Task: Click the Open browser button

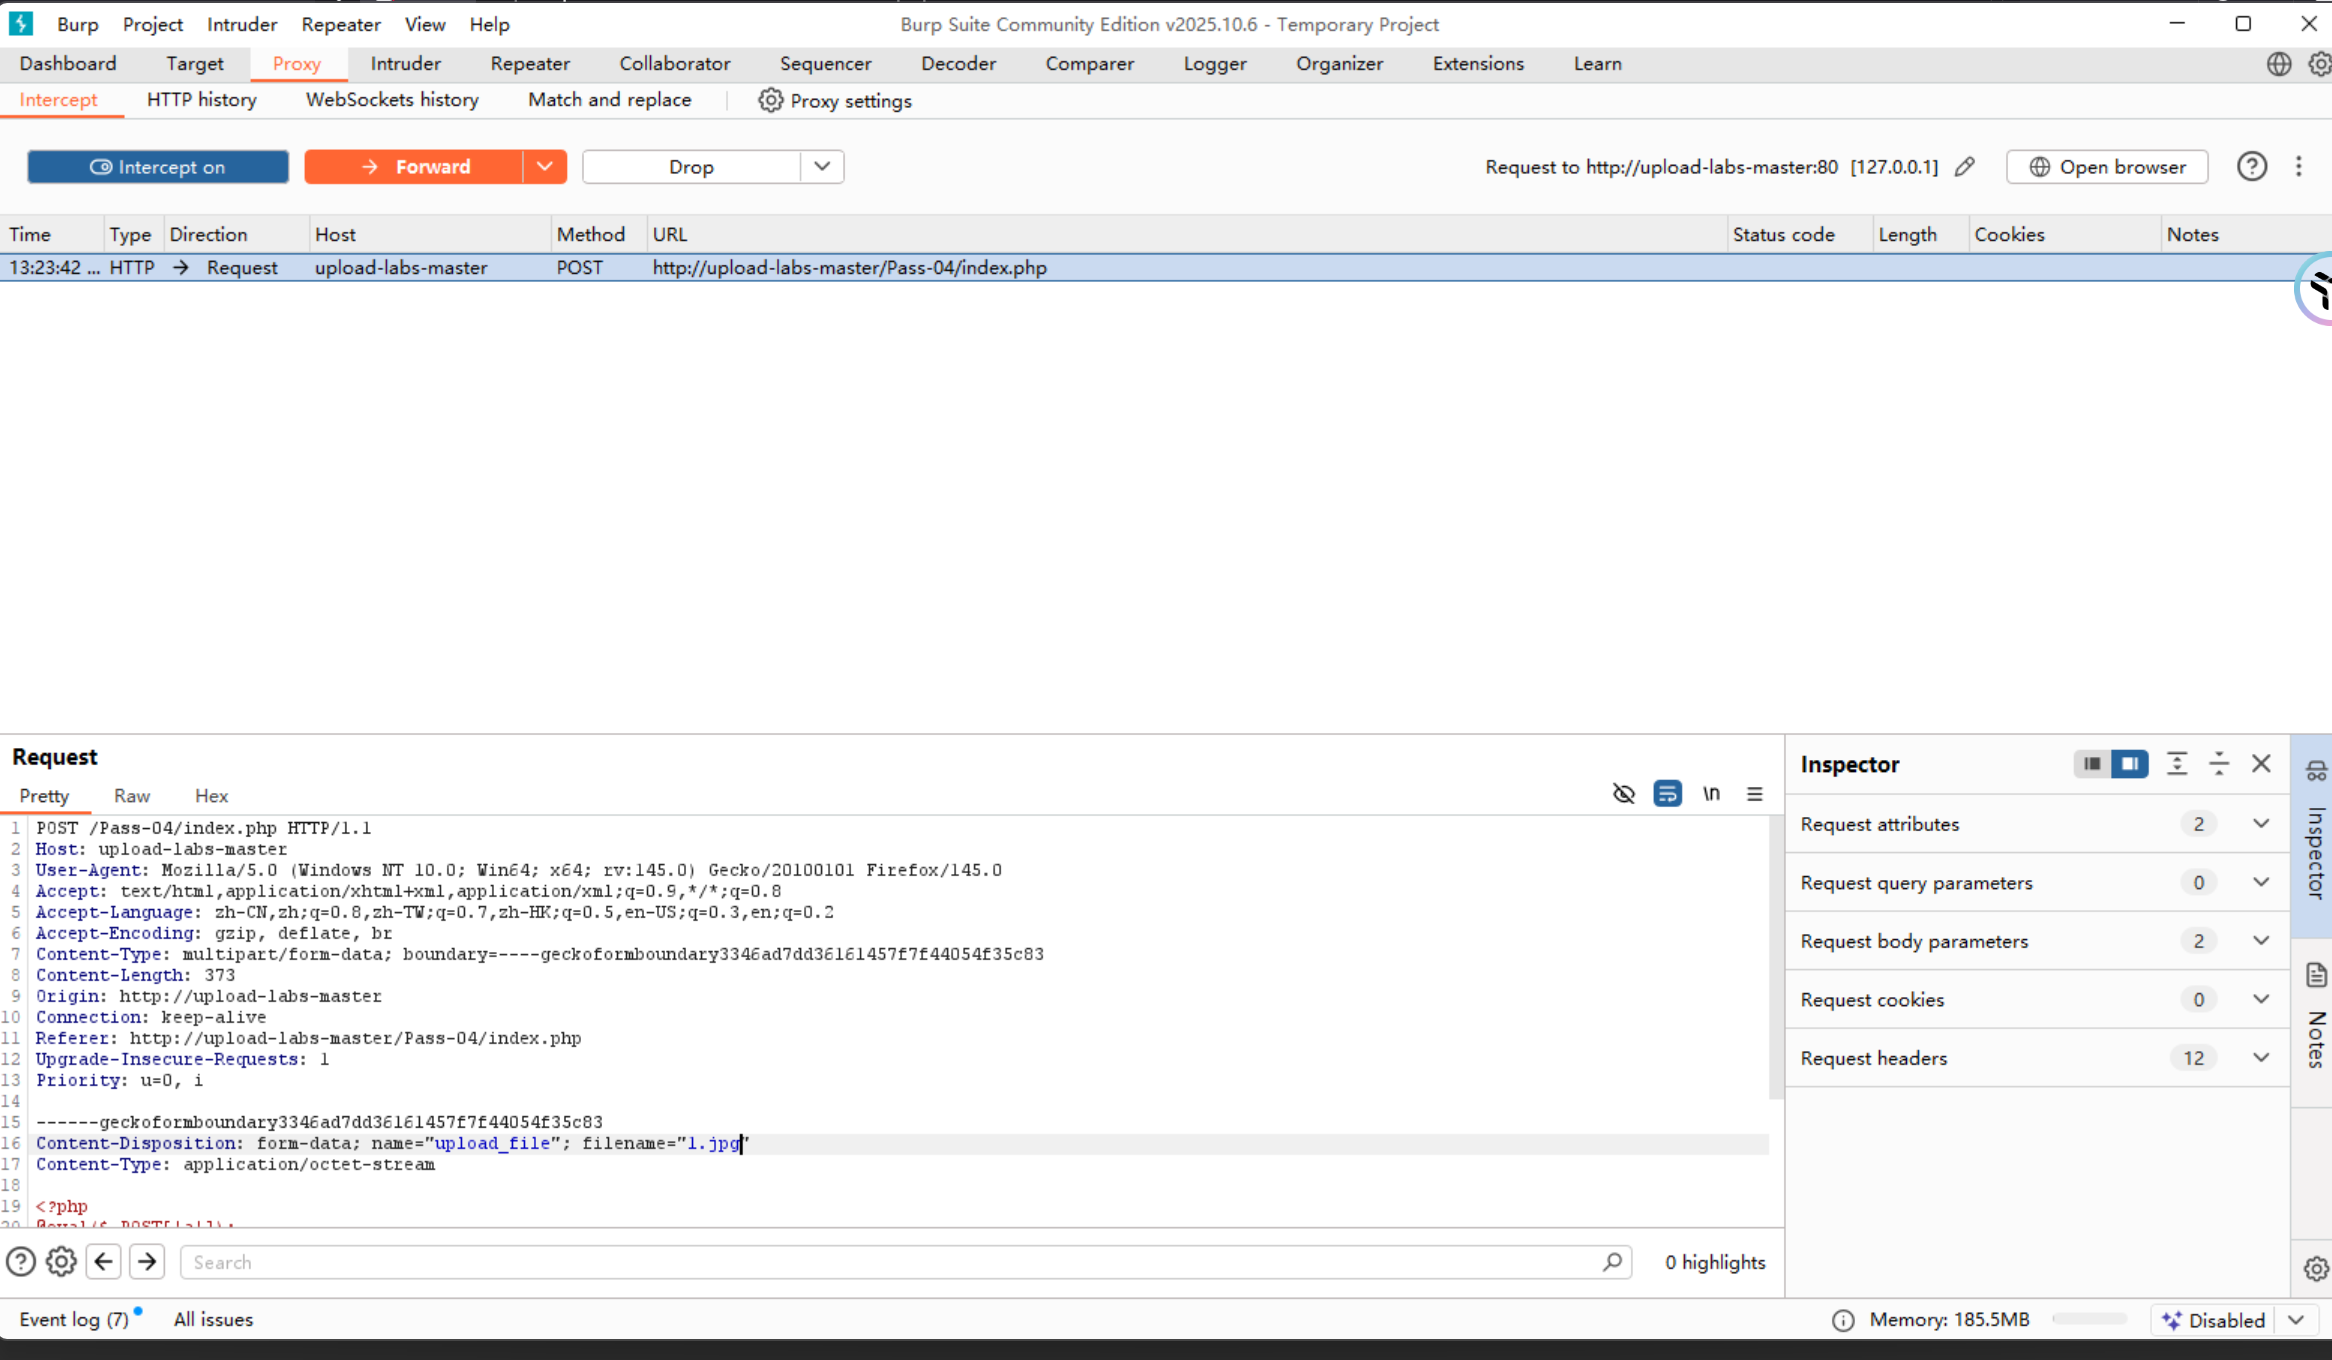Action: (2106, 167)
